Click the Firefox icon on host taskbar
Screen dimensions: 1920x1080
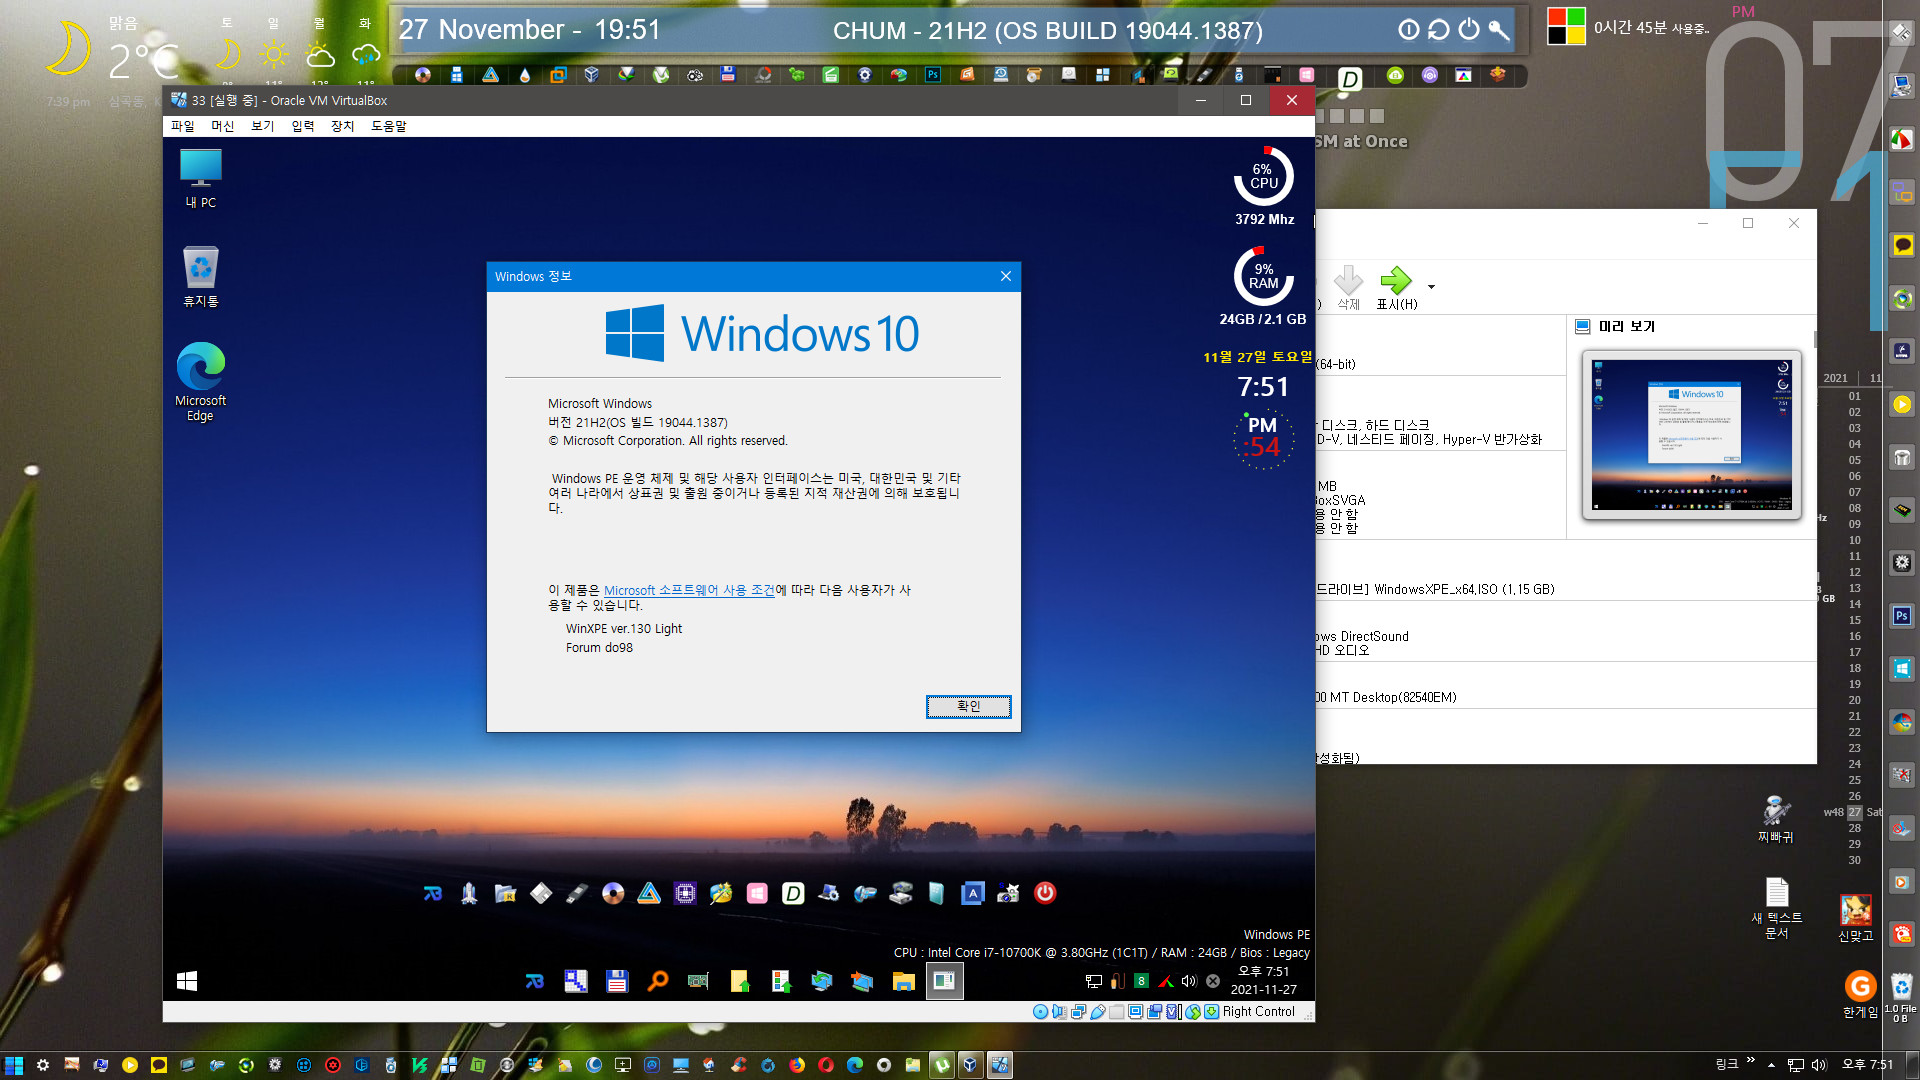coord(797,1065)
